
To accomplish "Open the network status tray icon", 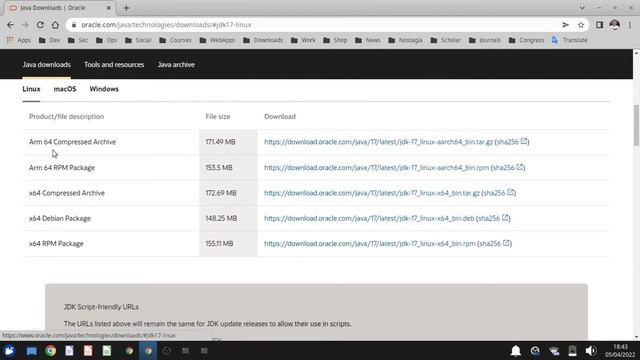I will (554, 351).
